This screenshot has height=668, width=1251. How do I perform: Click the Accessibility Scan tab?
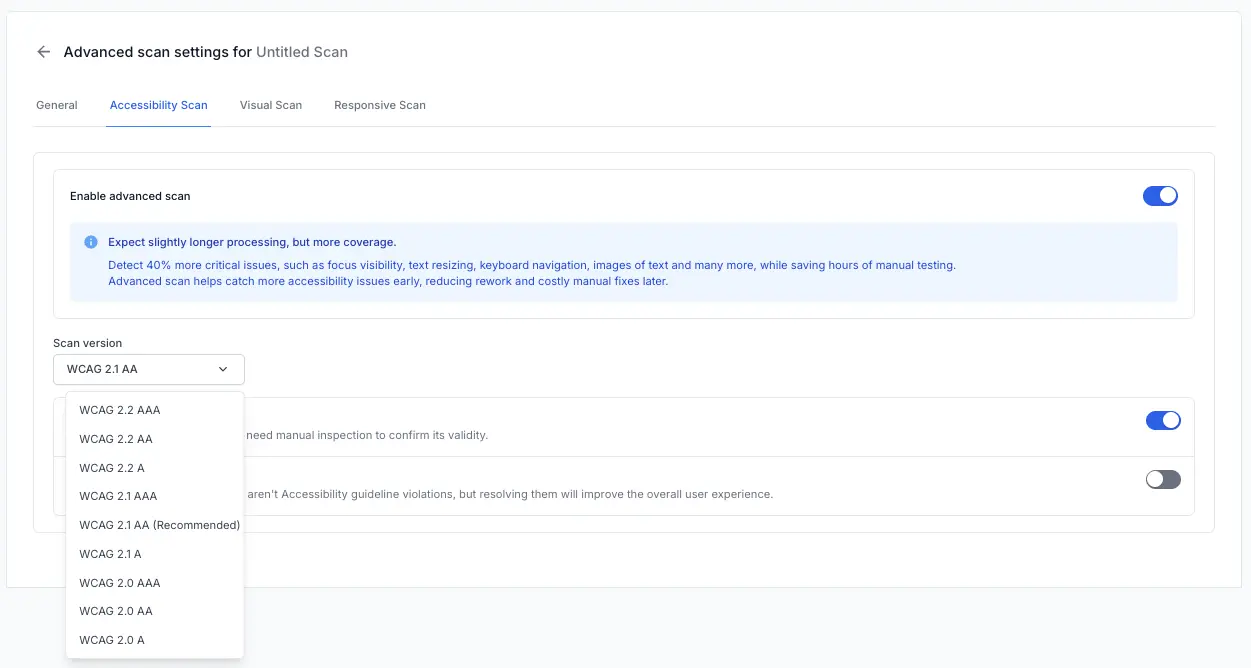(159, 105)
